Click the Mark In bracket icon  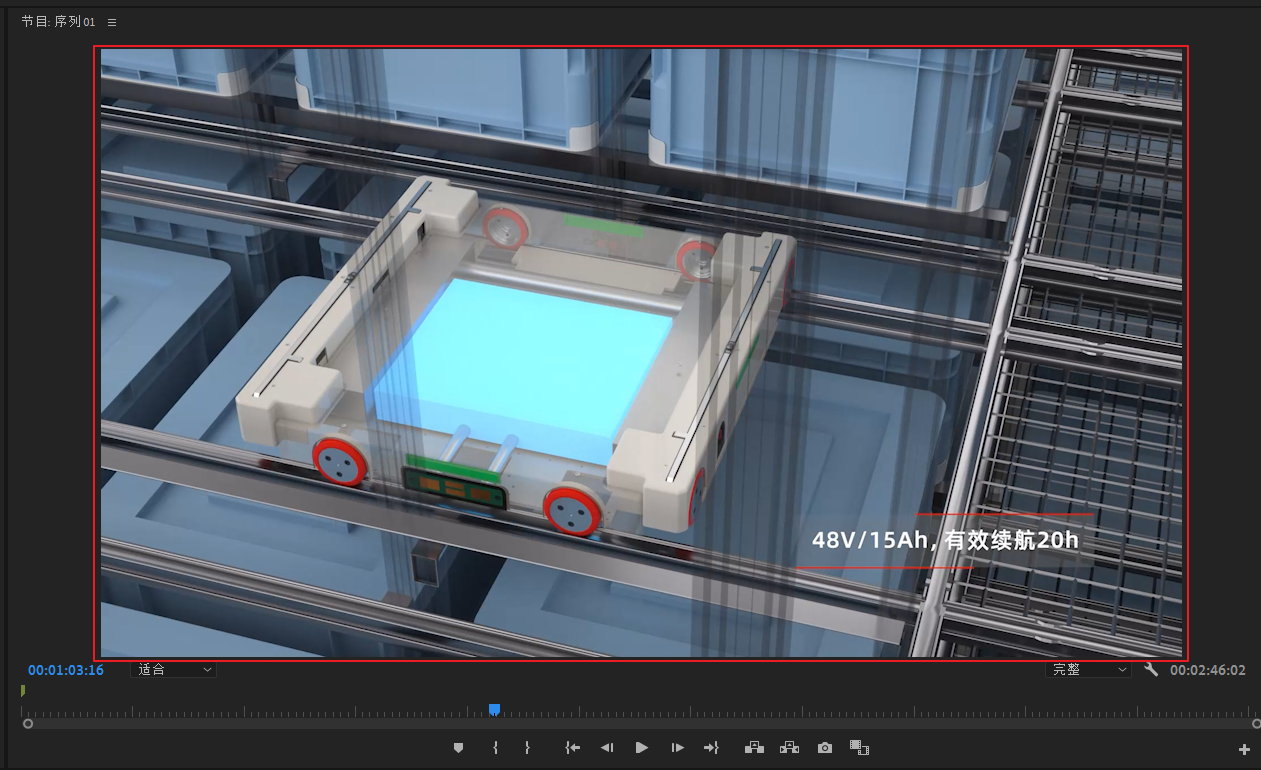coord(495,747)
